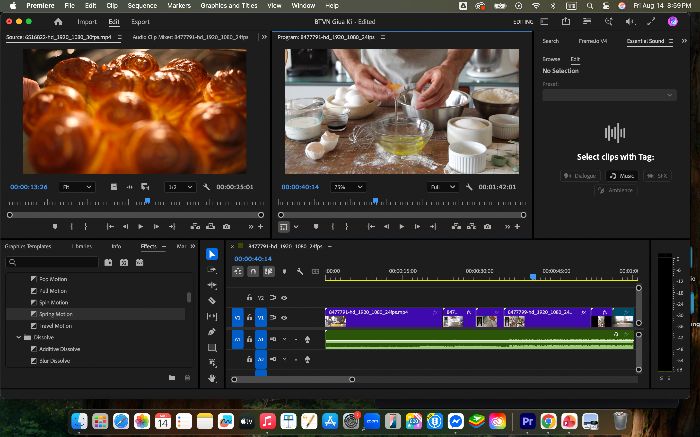The image size is (700, 437).
Task: Show overflow tabs in Source panel group
Action: coord(264,37)
